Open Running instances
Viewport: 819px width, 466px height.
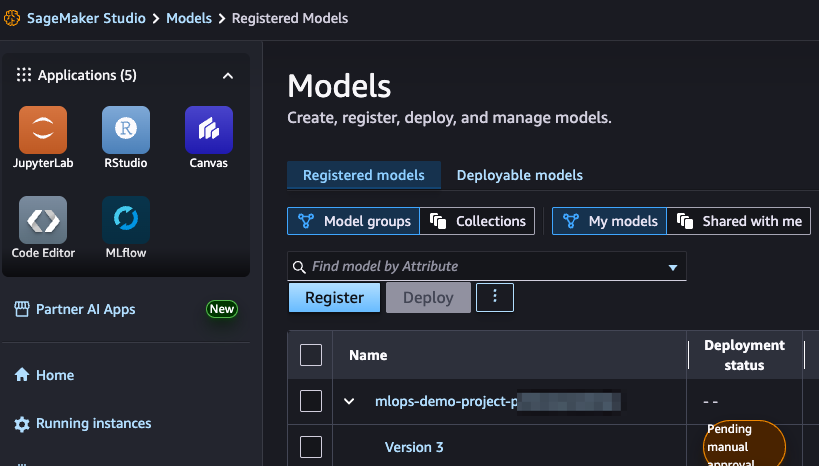point(83,423)
